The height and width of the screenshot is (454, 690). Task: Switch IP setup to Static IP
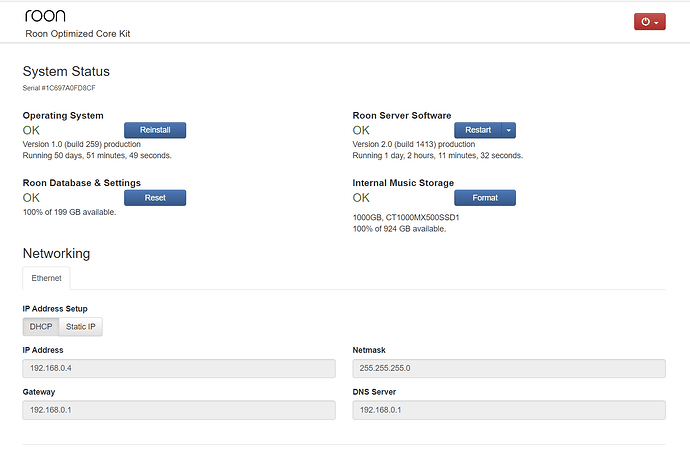pos(81,327)
